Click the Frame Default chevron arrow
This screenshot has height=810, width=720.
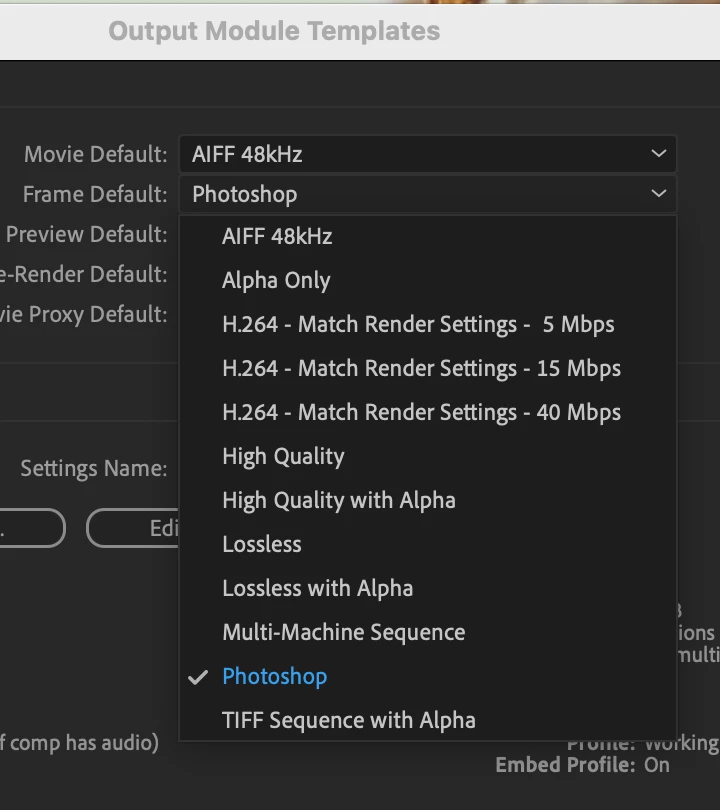click(659, 194)
